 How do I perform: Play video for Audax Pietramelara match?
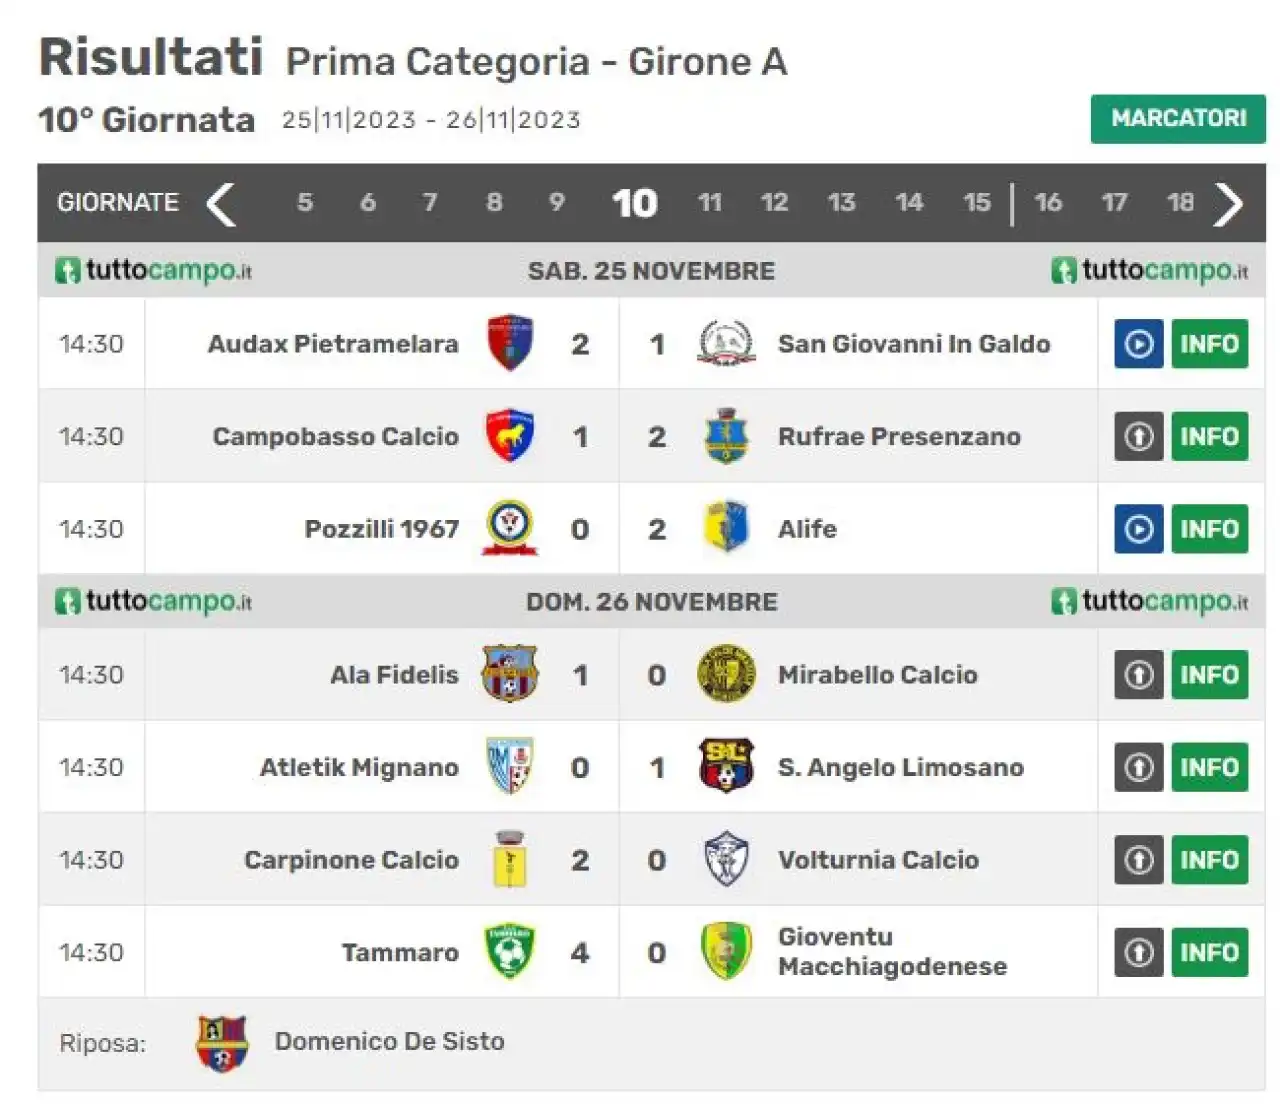[x=1138, y=344]
